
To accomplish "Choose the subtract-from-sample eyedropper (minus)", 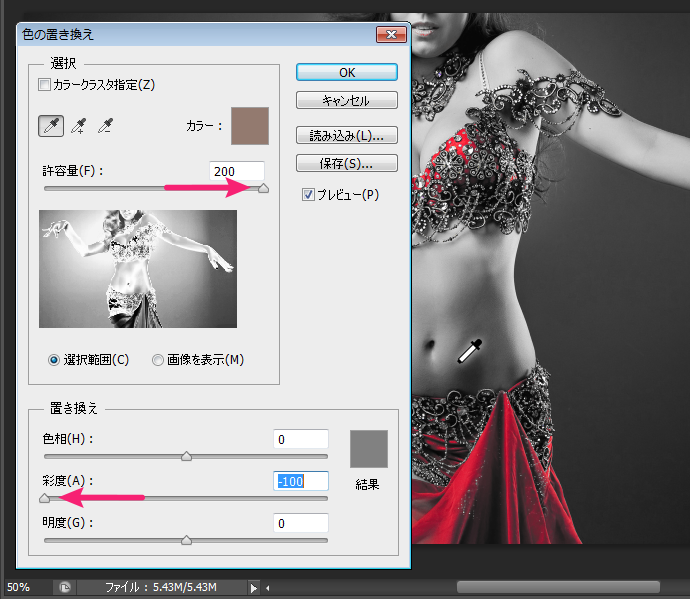I will coord(104,126).
